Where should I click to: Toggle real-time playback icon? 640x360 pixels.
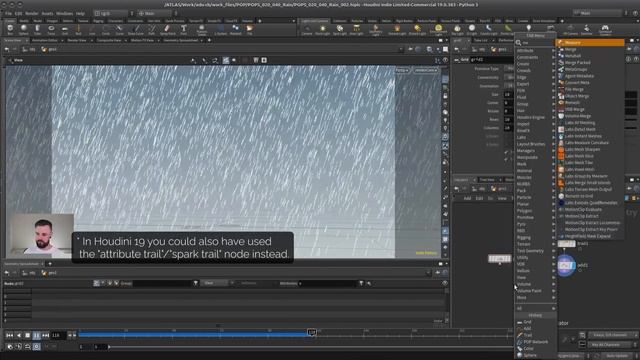tap(36, 347)
